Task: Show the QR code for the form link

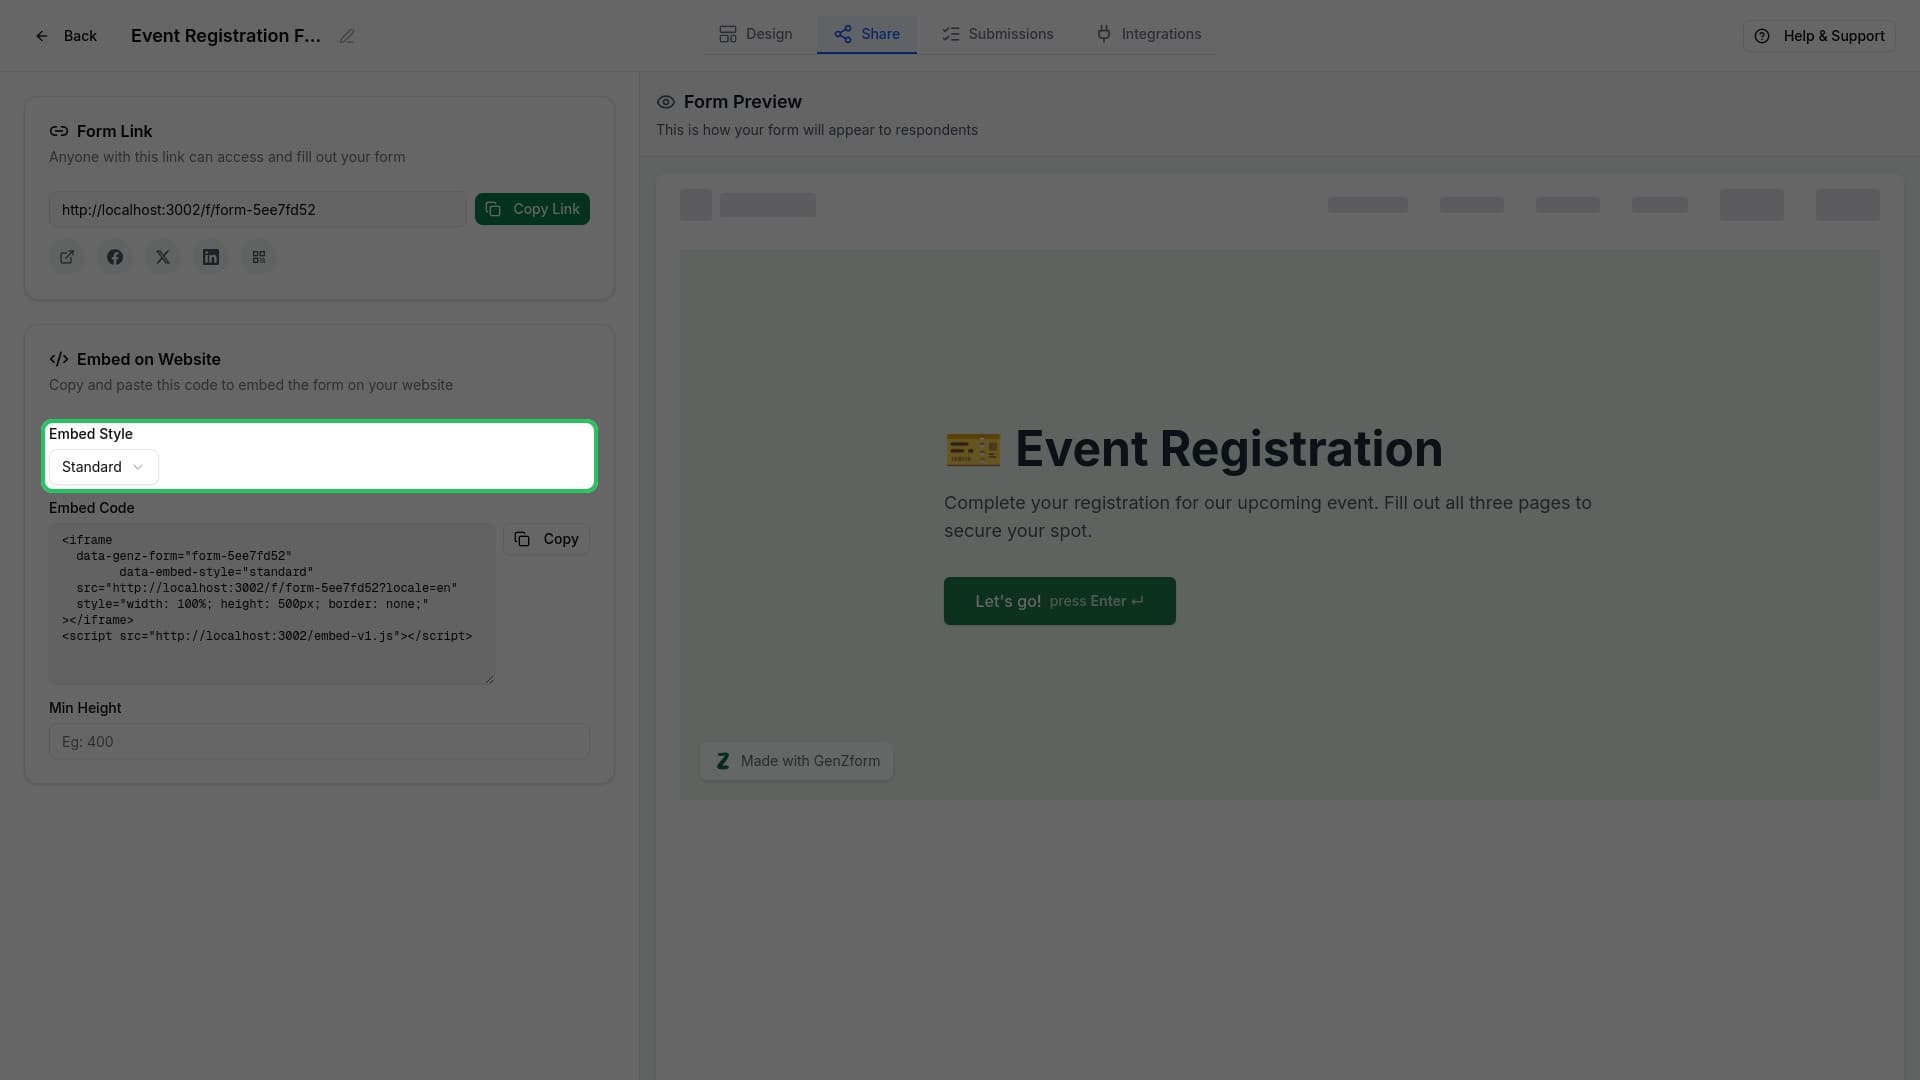Action: coord(259,257)
